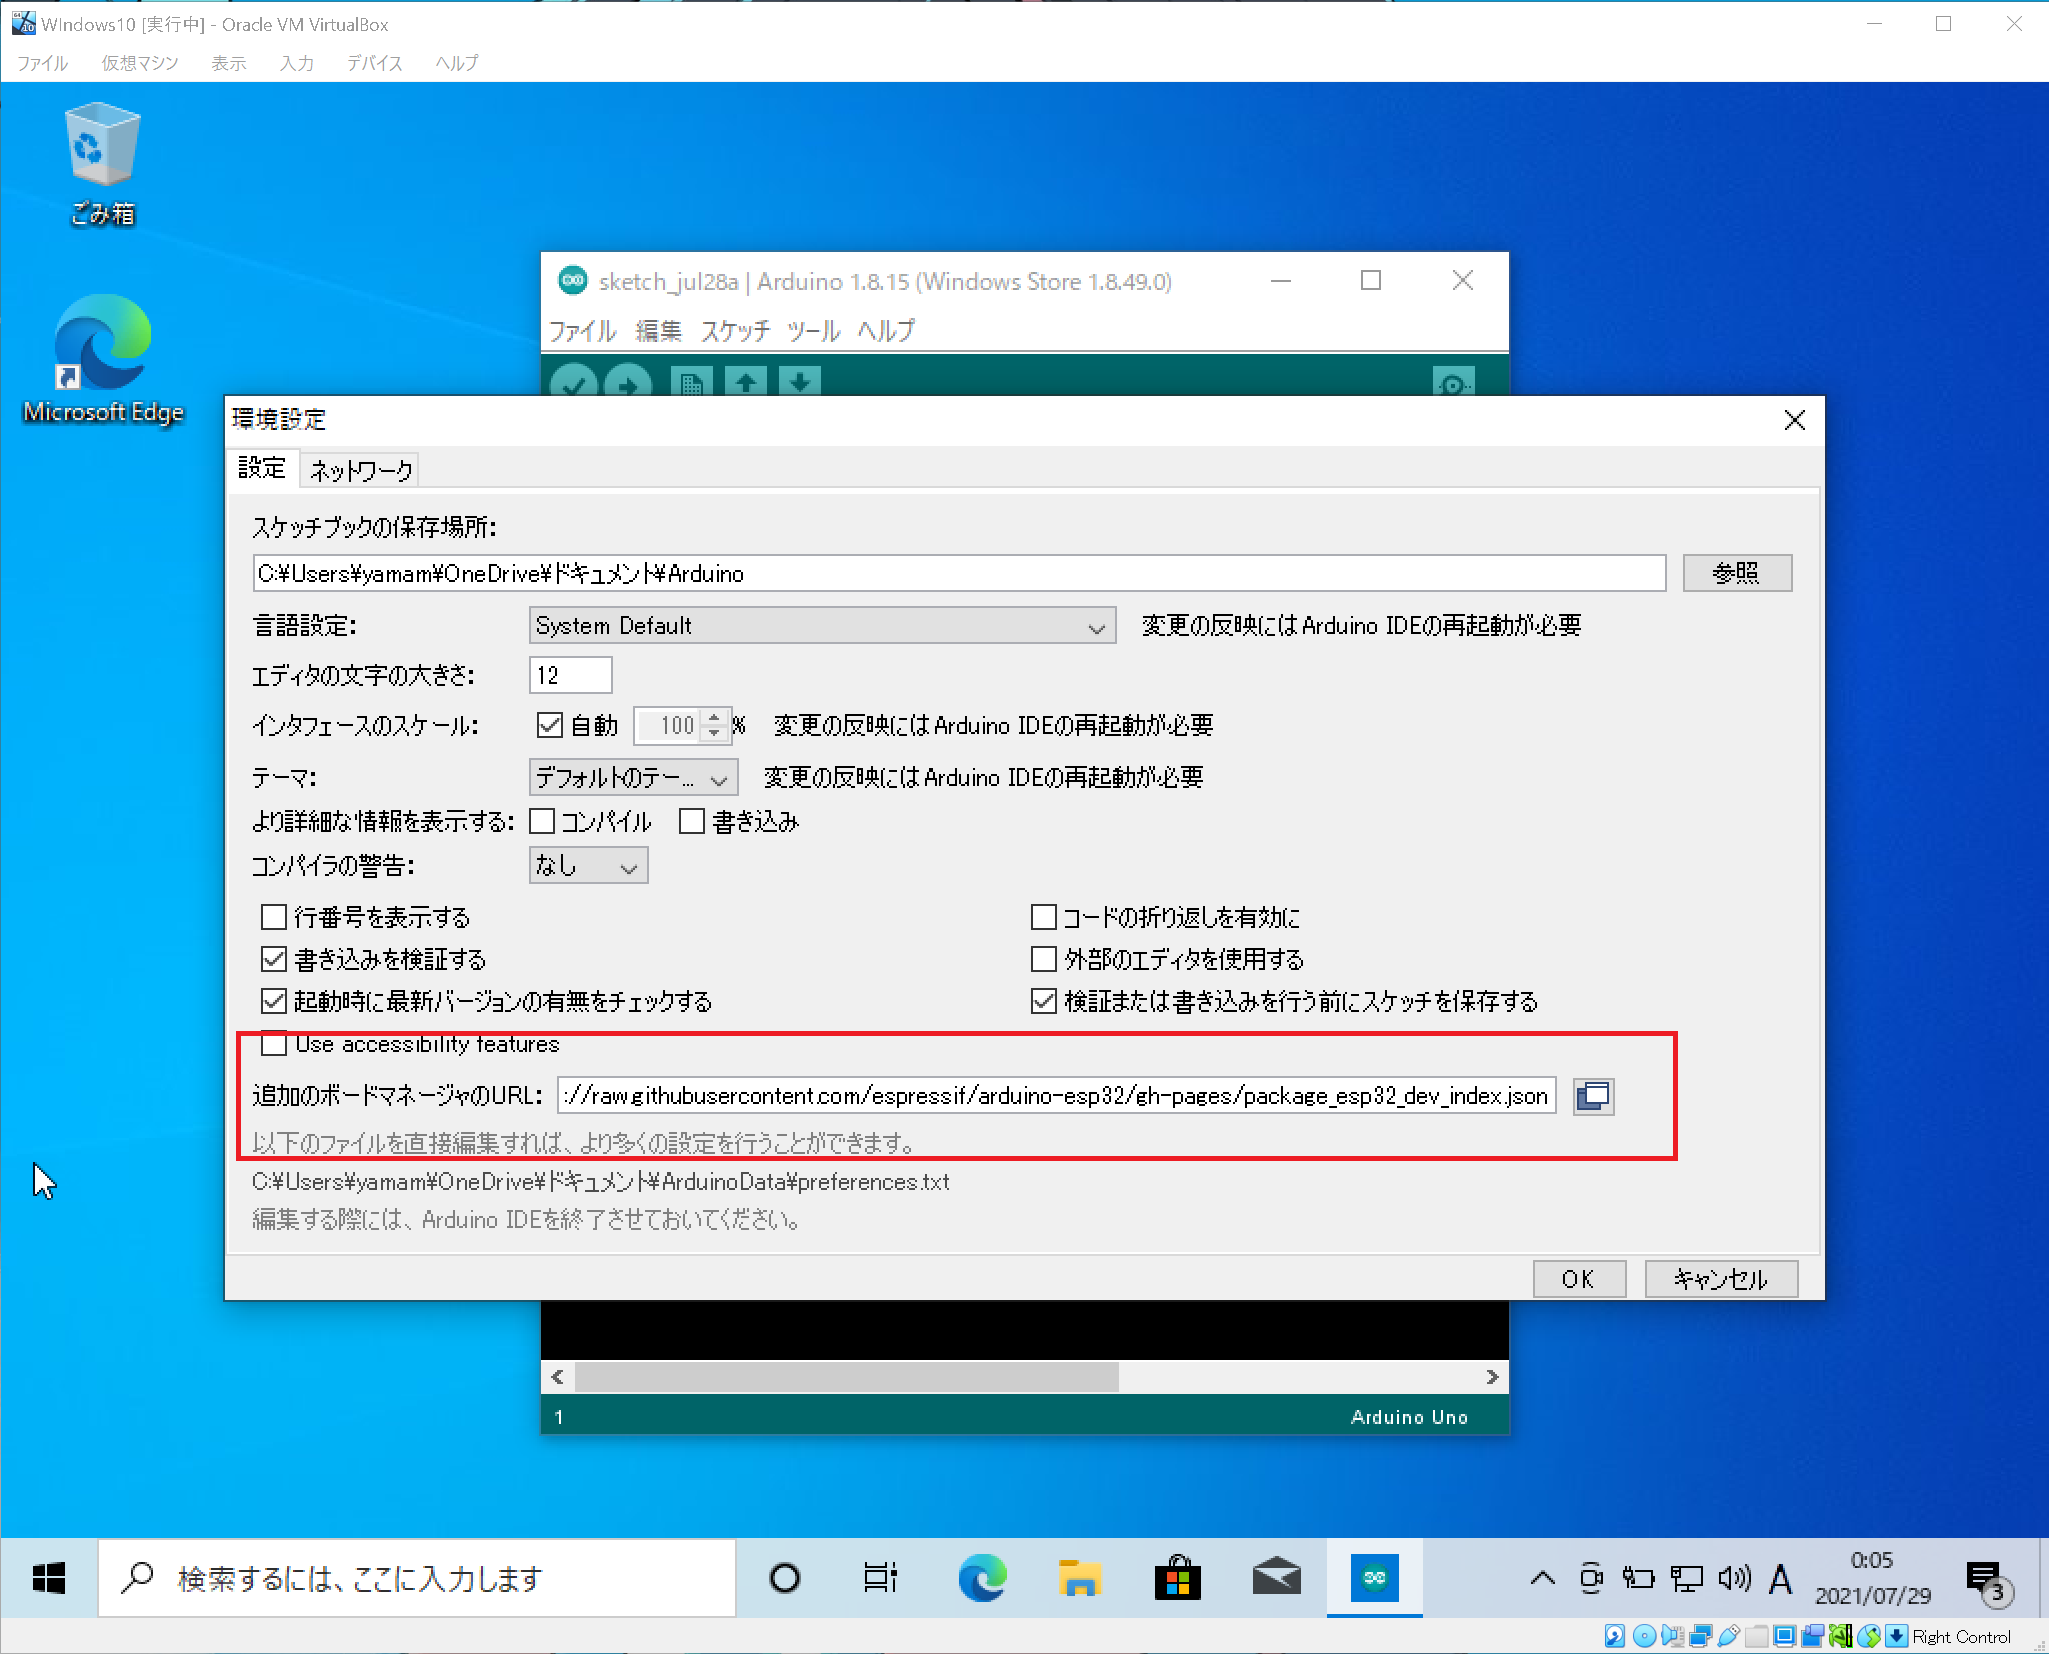Click the Arduino Upload arrow icon
The height and width of the screenshot is (1654, 2049).
(x=628, y=383)
